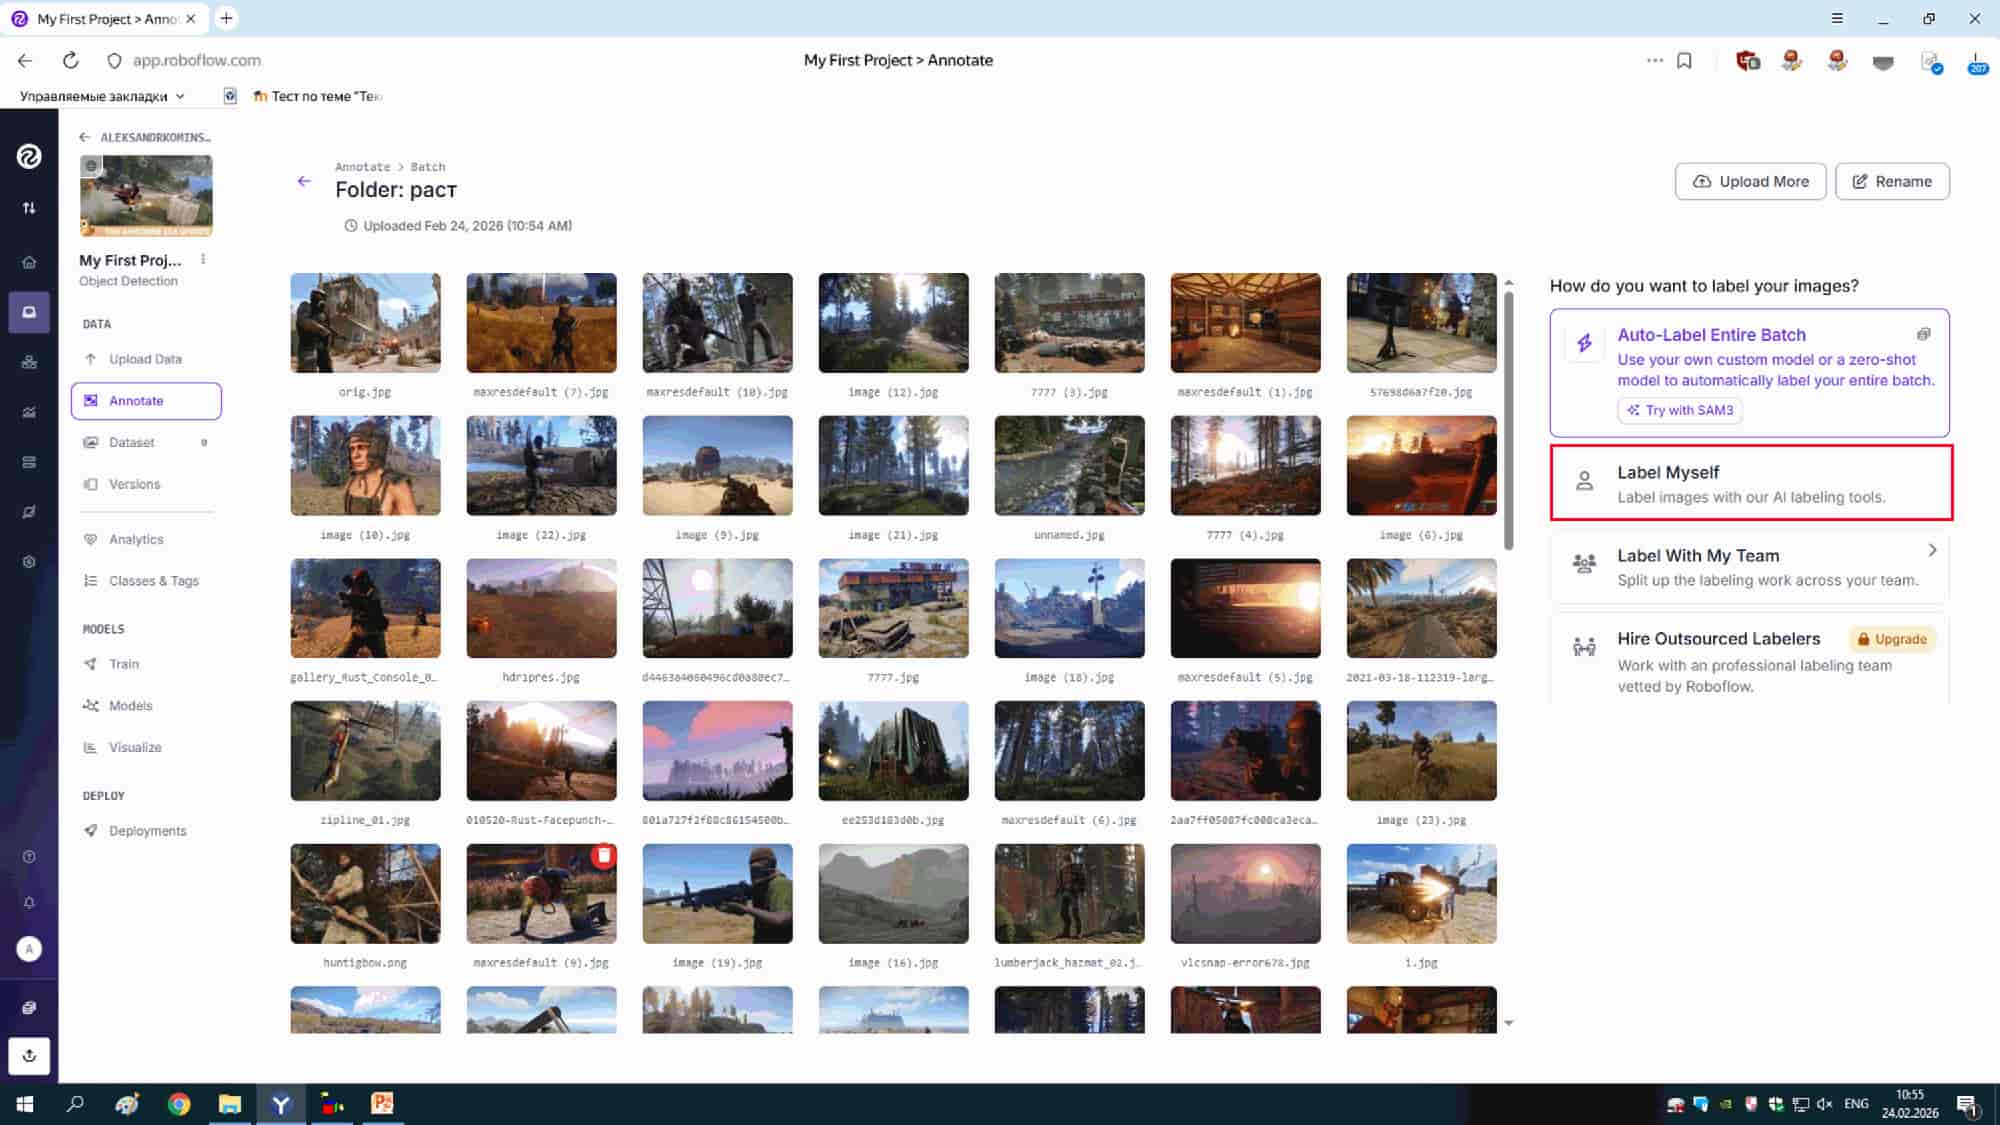The height and width of the screenshot is (1125, 2000).
Task: Click the back arrow next to Folder: раст
Action: 304,181
